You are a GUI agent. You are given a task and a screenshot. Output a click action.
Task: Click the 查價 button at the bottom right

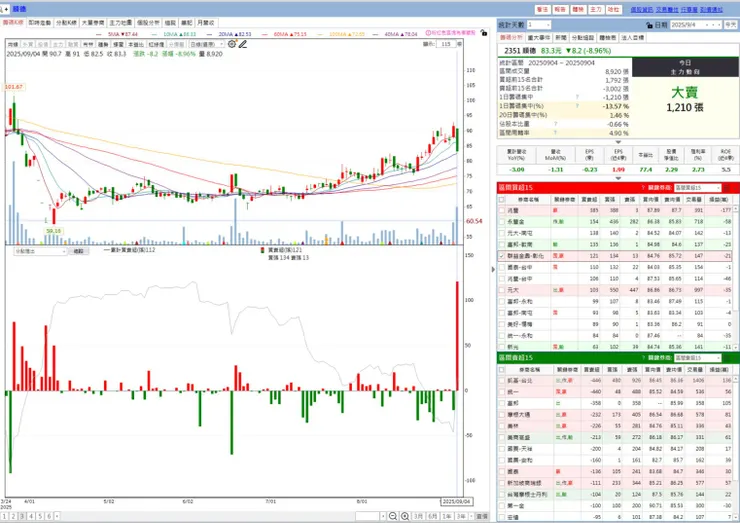(x=482, y=516)
